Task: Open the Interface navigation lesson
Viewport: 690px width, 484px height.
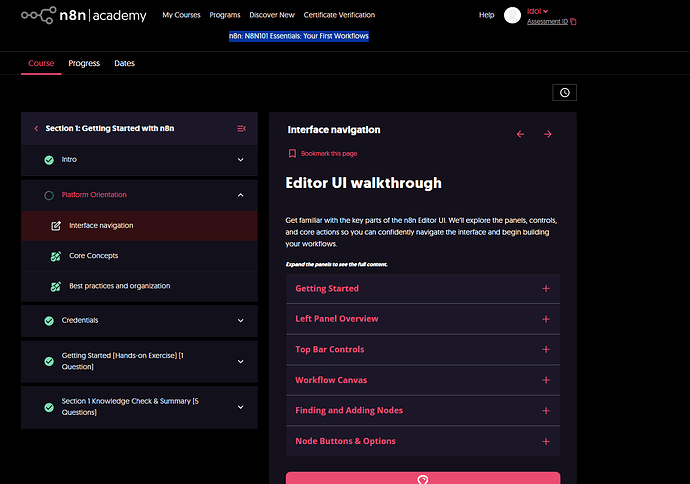Action: click(x=139, y=226)
